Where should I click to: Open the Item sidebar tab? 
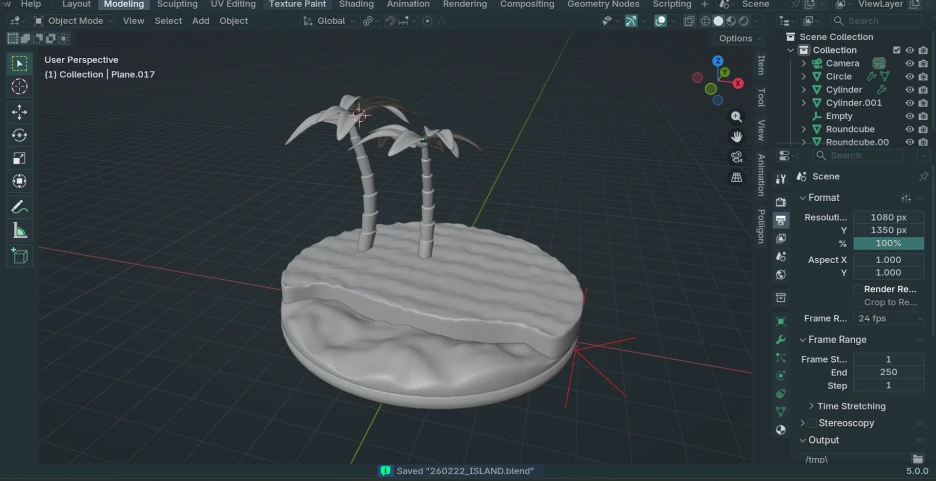pos(760,65)
